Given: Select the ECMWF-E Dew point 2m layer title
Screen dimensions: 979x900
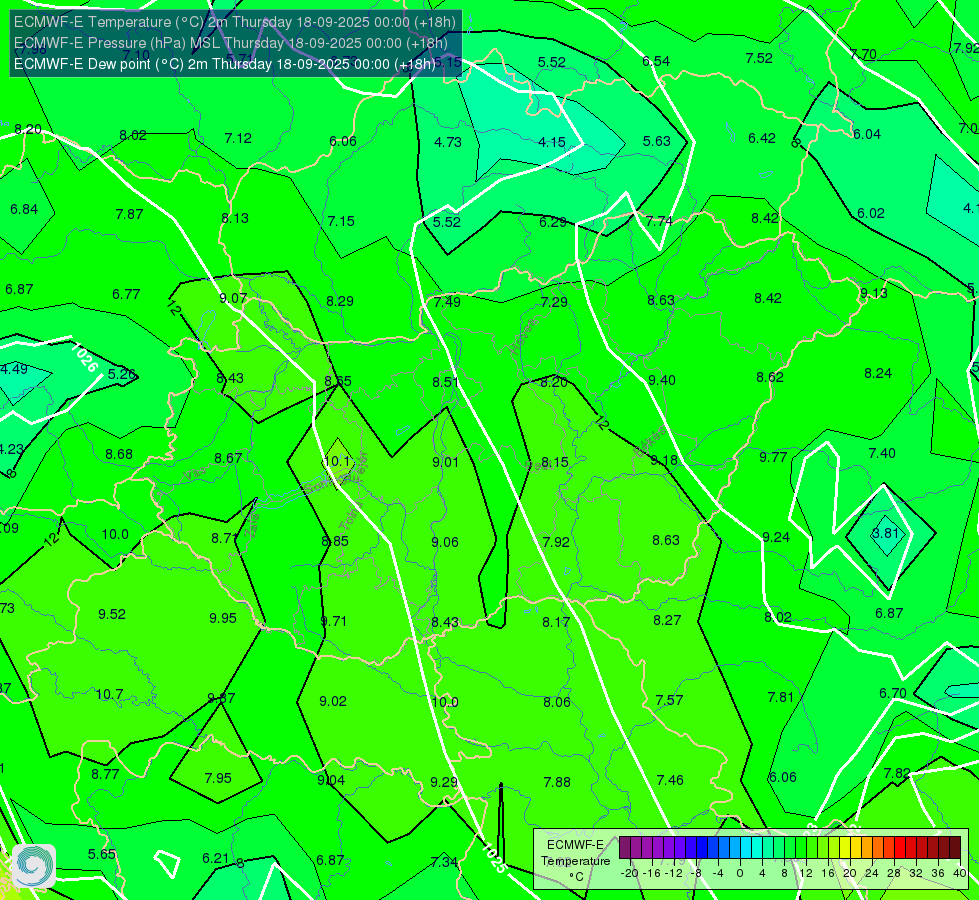Looking at the screenshot, I should (225, 64).
